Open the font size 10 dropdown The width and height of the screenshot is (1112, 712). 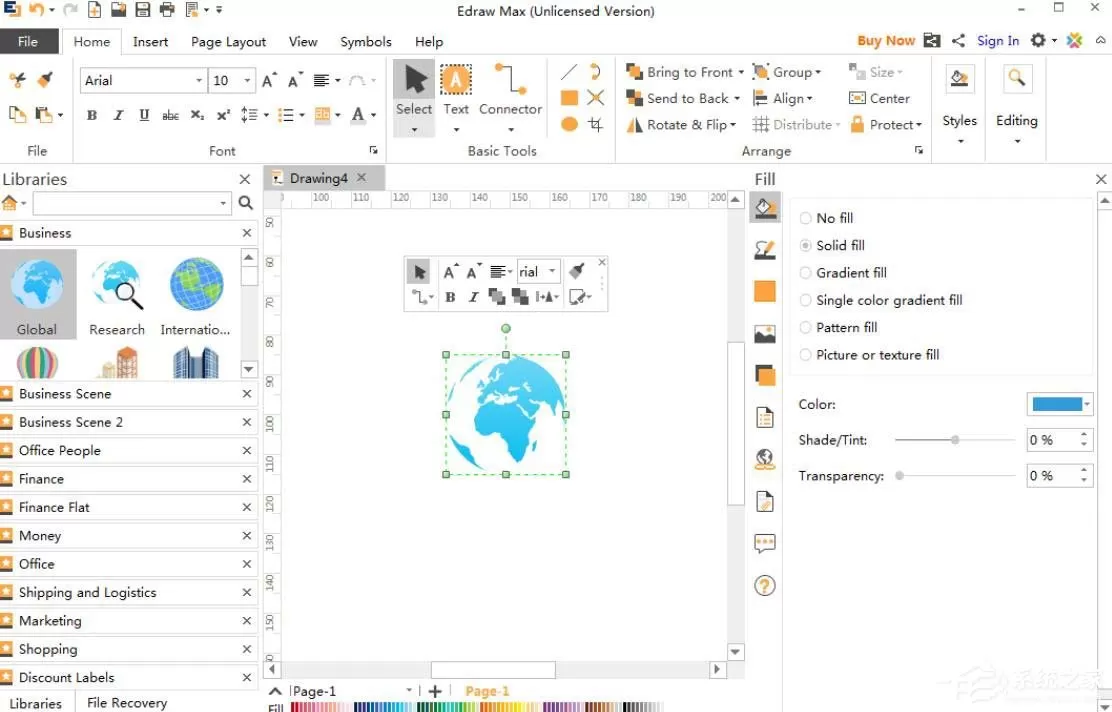pos(247,81)
